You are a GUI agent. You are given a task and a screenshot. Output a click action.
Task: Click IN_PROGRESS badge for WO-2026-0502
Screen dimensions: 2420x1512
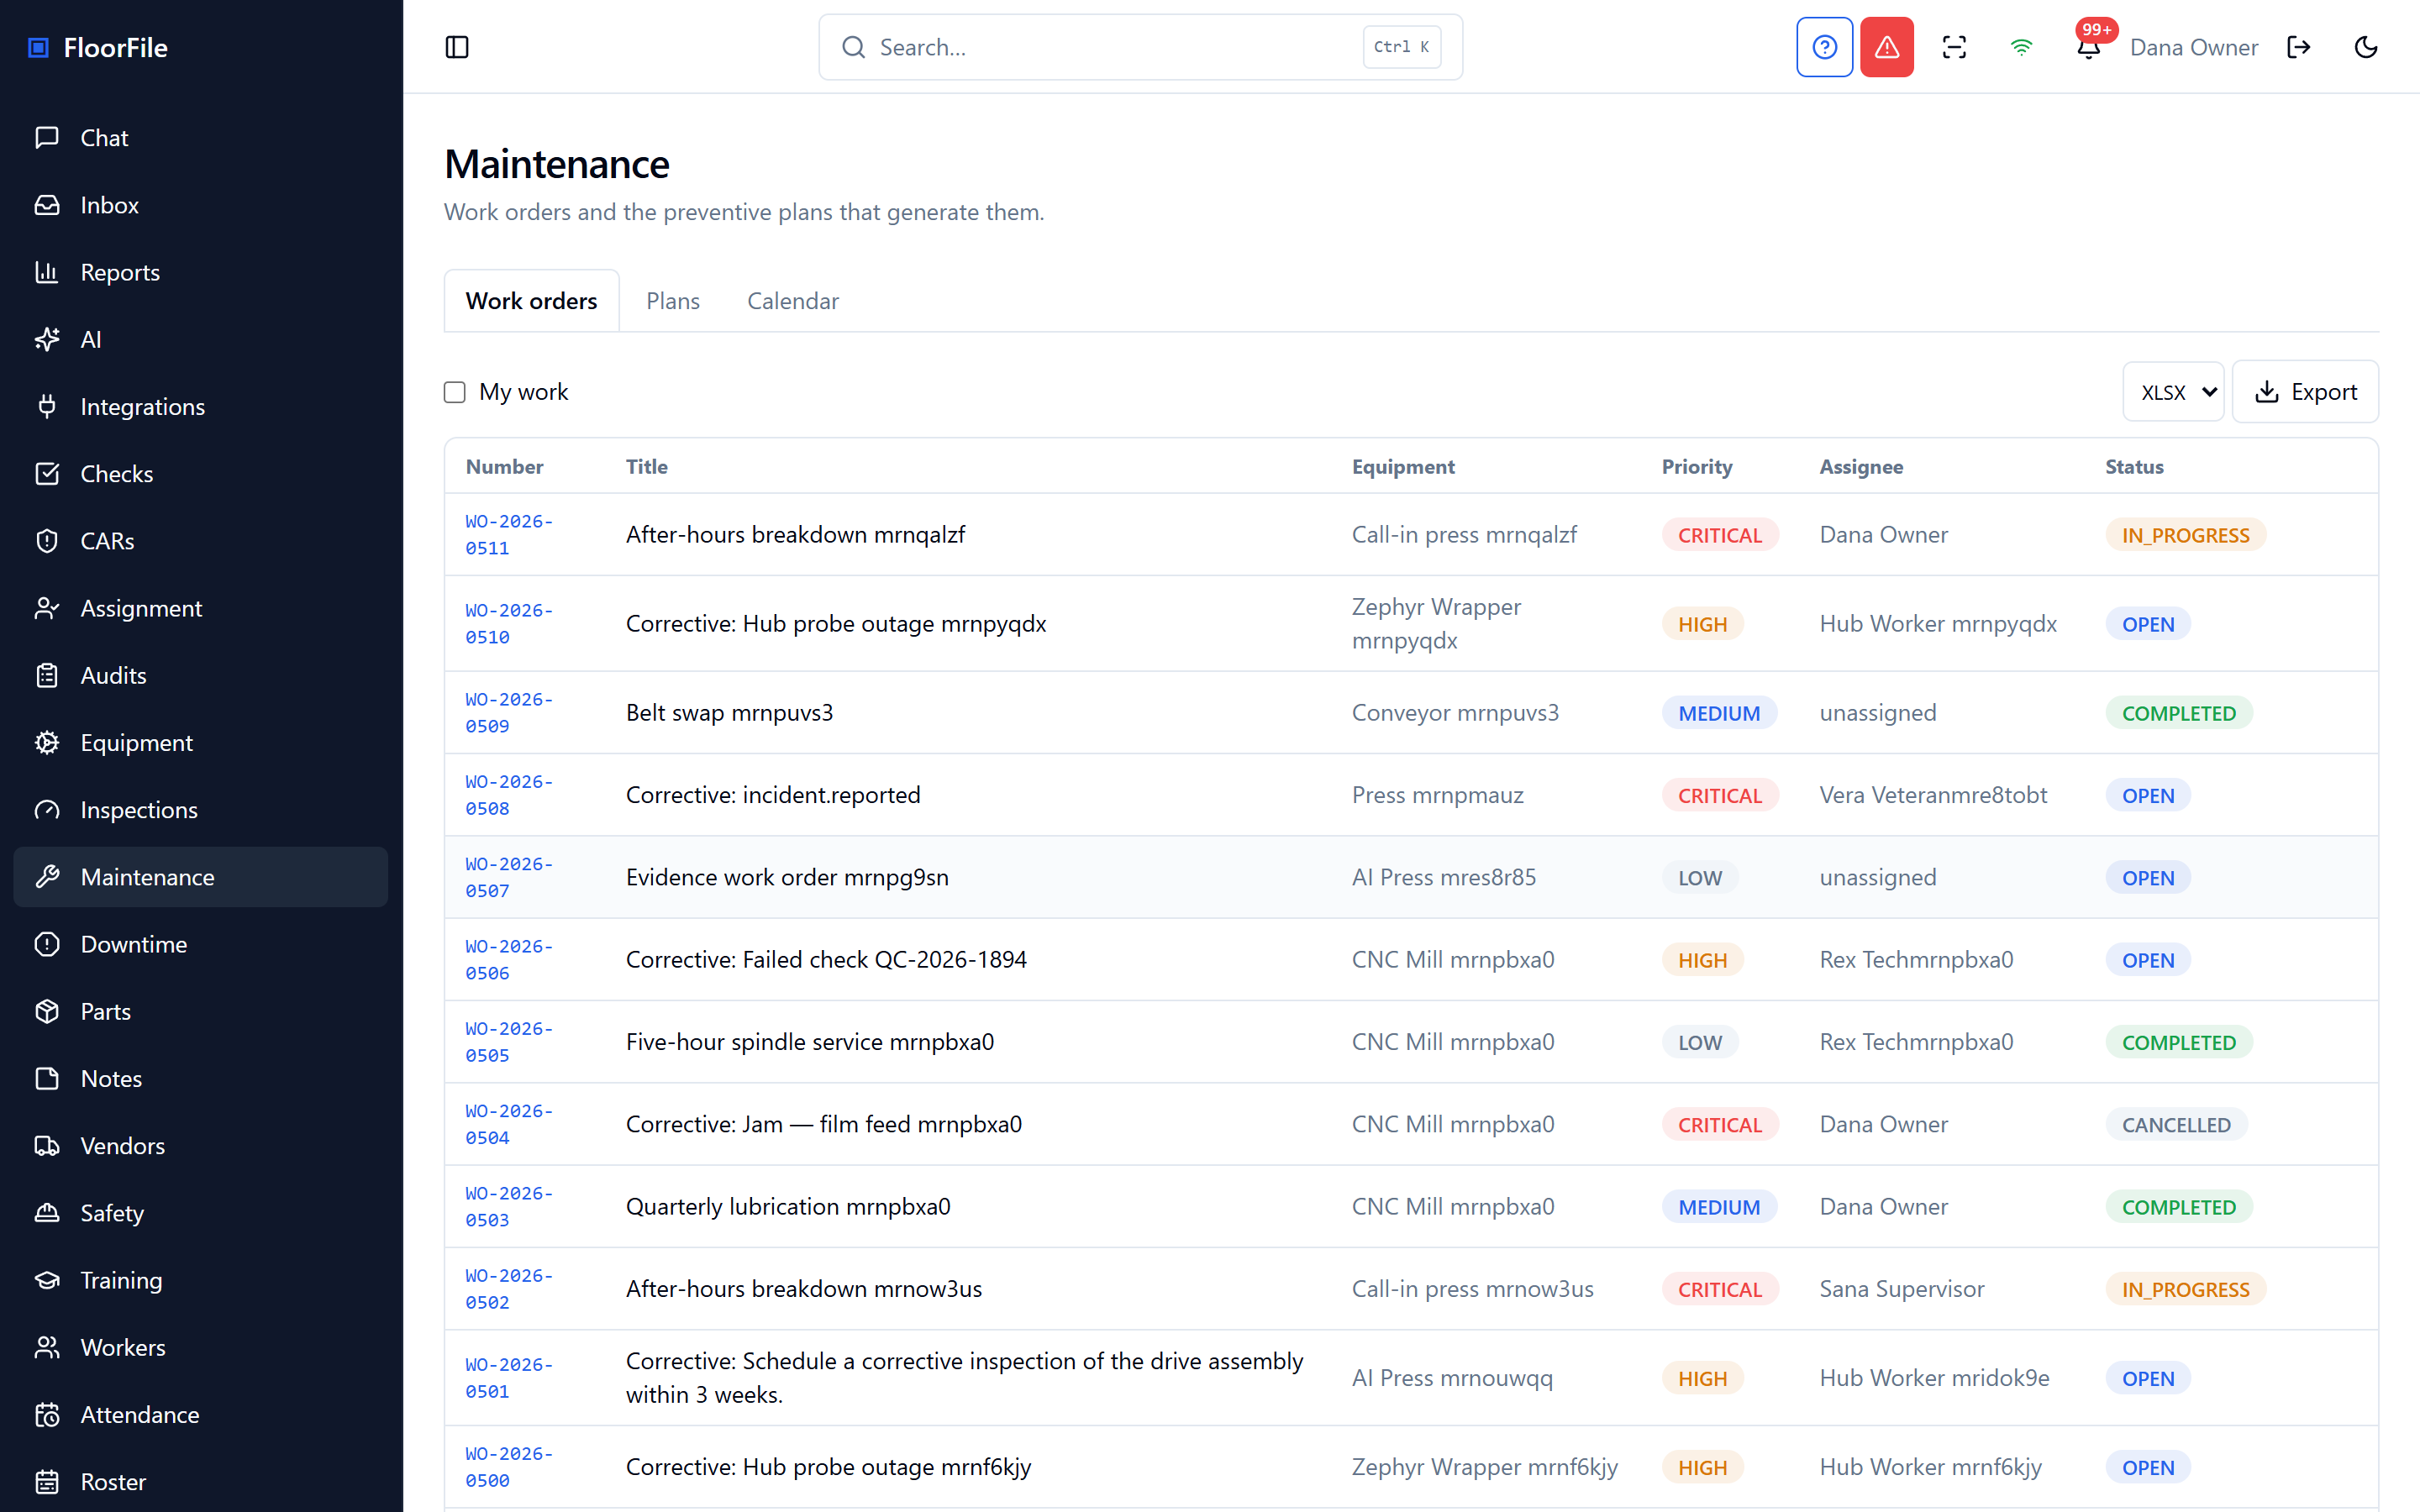tap(2186, 1290)
